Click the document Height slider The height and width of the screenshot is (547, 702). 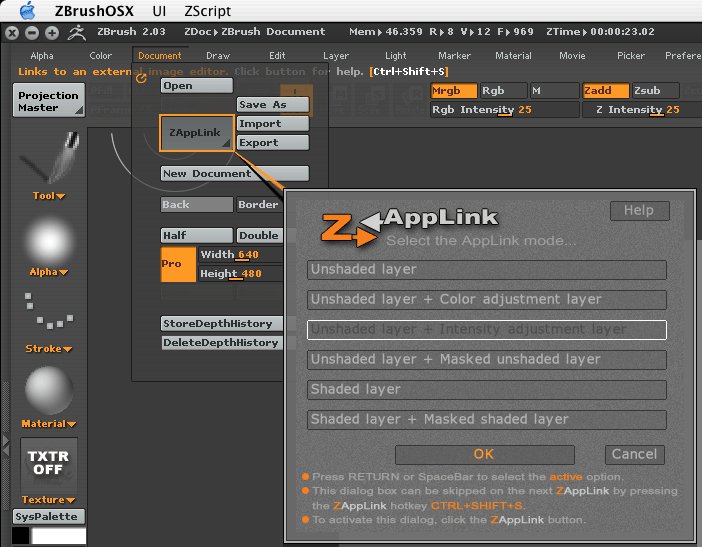pyautogui.click(x=241, y=274)
